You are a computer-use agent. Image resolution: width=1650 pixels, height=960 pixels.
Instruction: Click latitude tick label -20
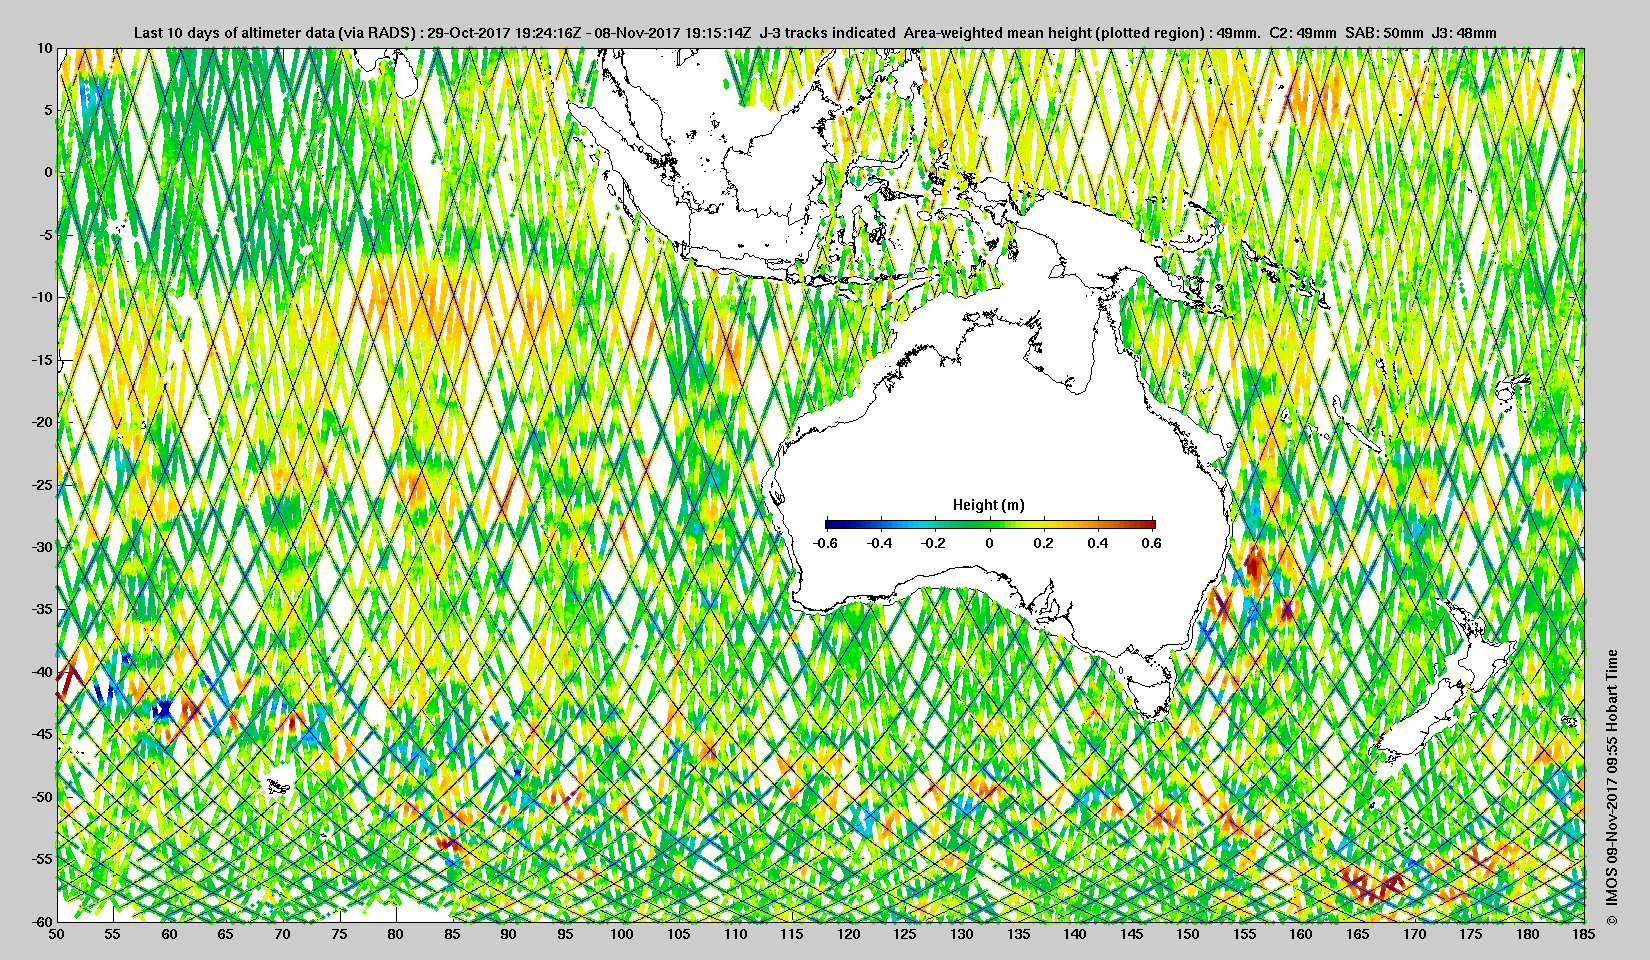43,422
